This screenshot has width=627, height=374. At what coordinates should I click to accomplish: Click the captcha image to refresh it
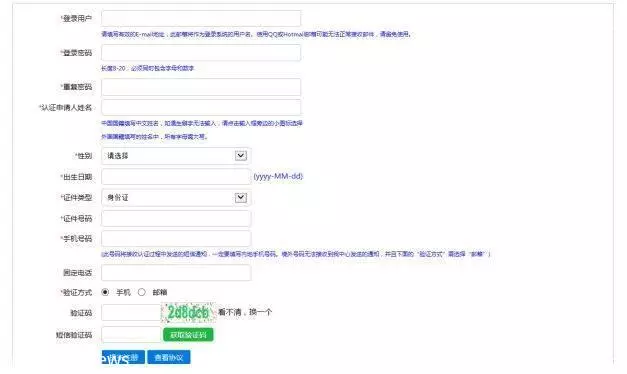coord(188,312)
